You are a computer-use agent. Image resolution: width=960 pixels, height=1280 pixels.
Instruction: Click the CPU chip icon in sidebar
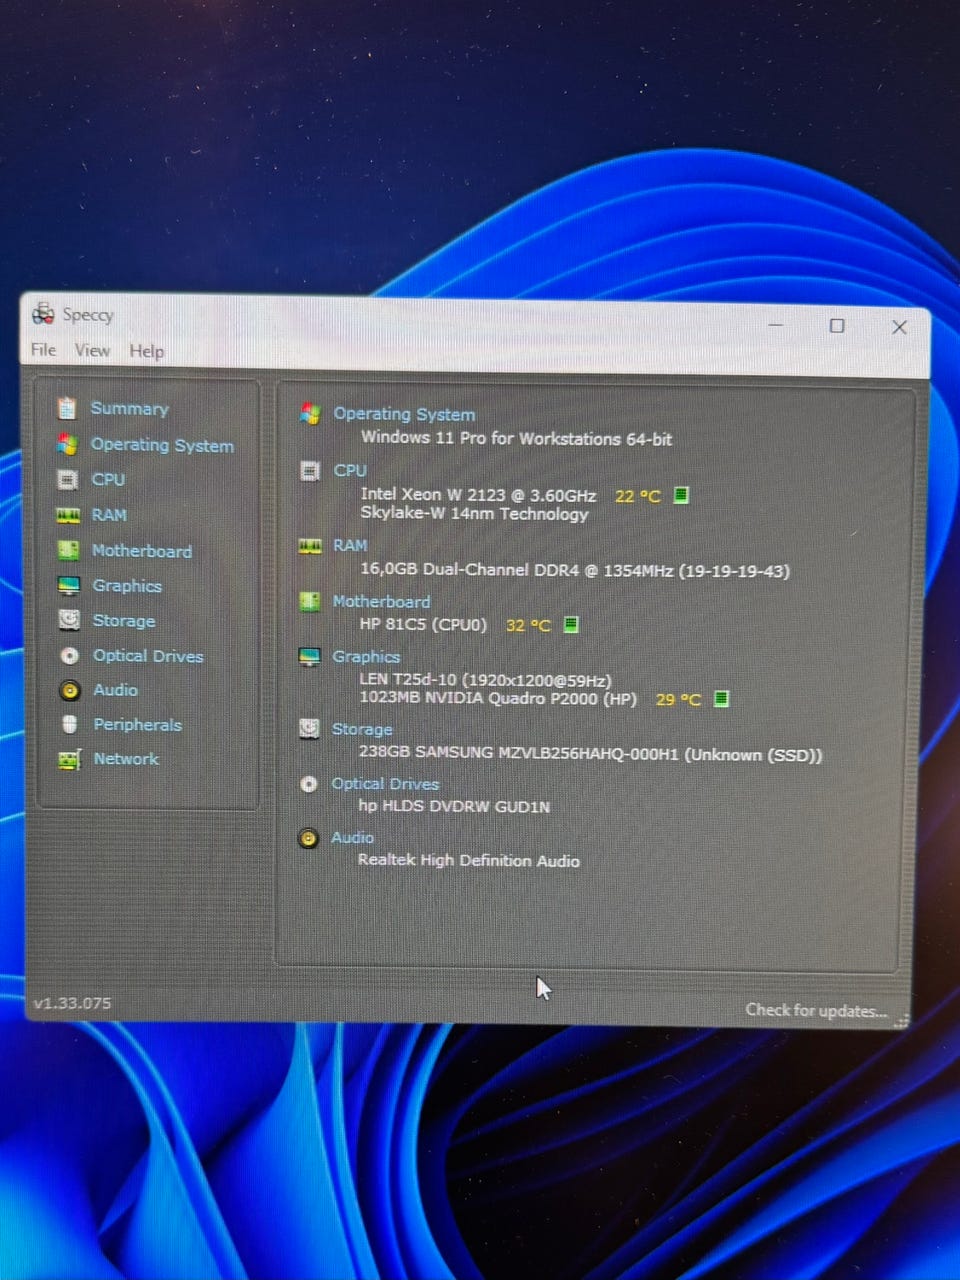[x=68, y=480]
